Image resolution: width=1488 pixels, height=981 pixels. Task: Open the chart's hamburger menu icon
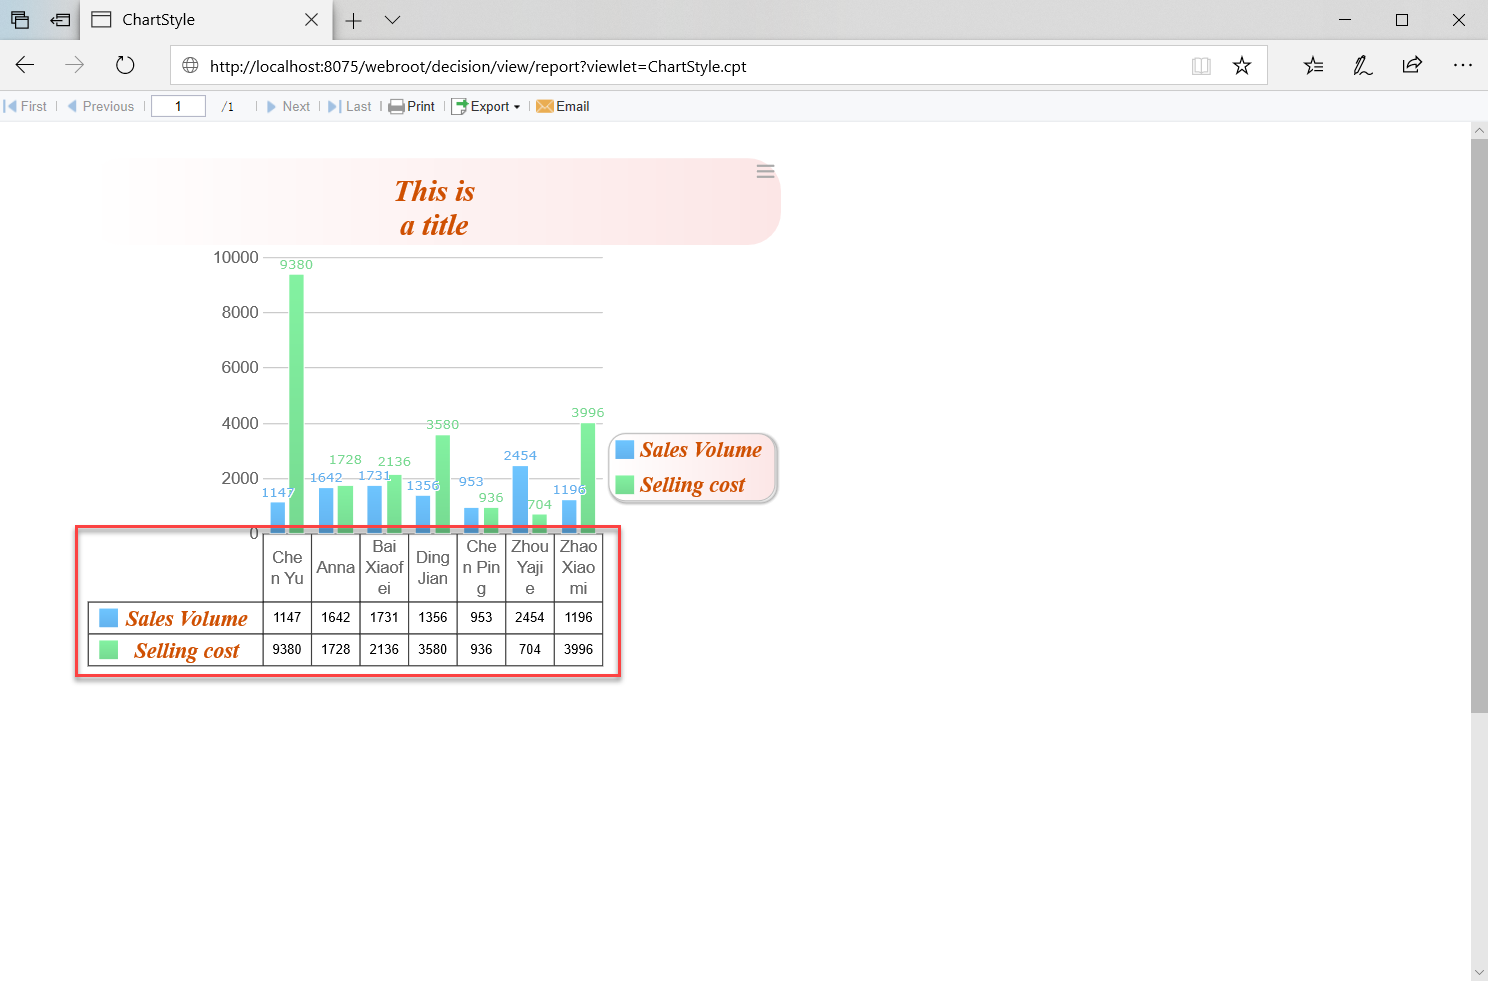[765, 171]
